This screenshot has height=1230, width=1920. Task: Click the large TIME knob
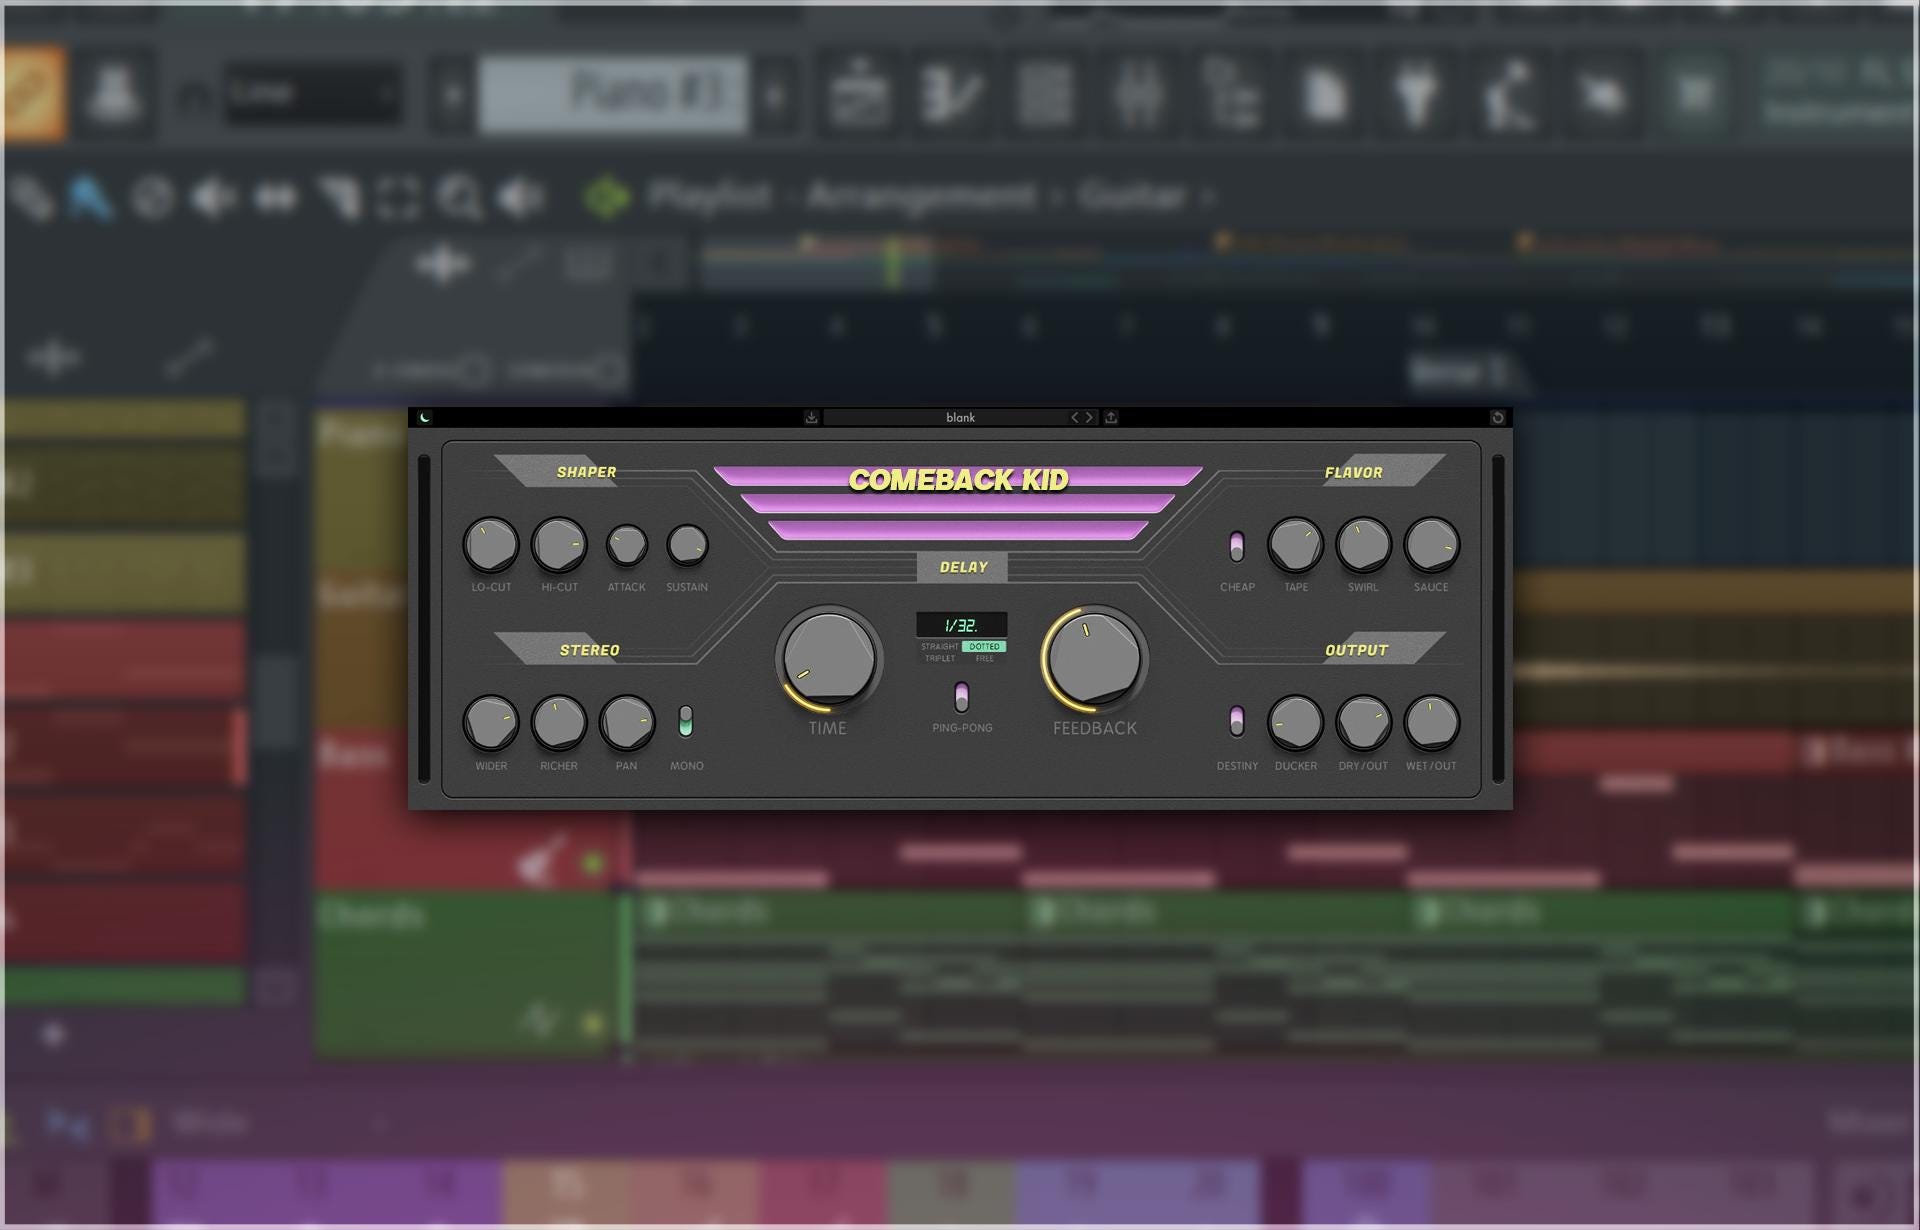828,658
